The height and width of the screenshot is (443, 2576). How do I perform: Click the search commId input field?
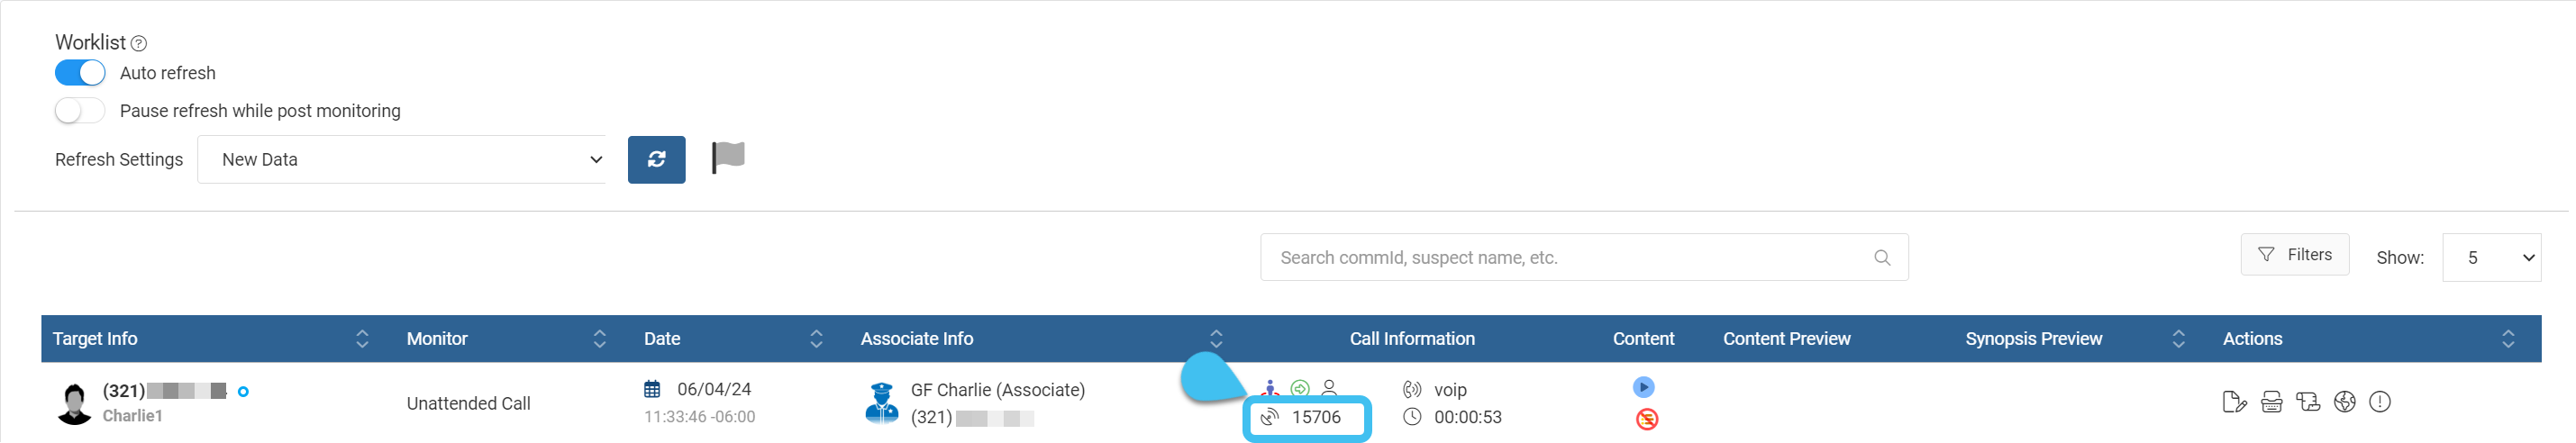pyautogui.click(x=1570, y=258)
